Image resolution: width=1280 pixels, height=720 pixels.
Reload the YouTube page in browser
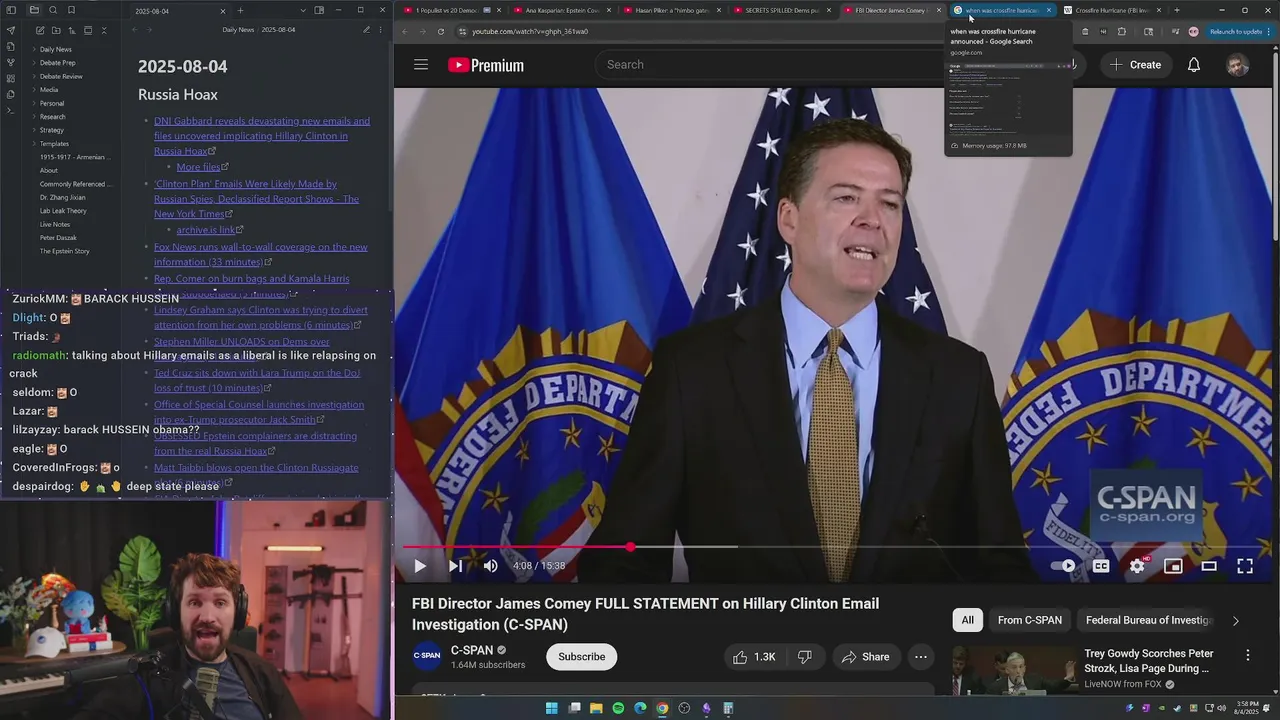(441, 31)
